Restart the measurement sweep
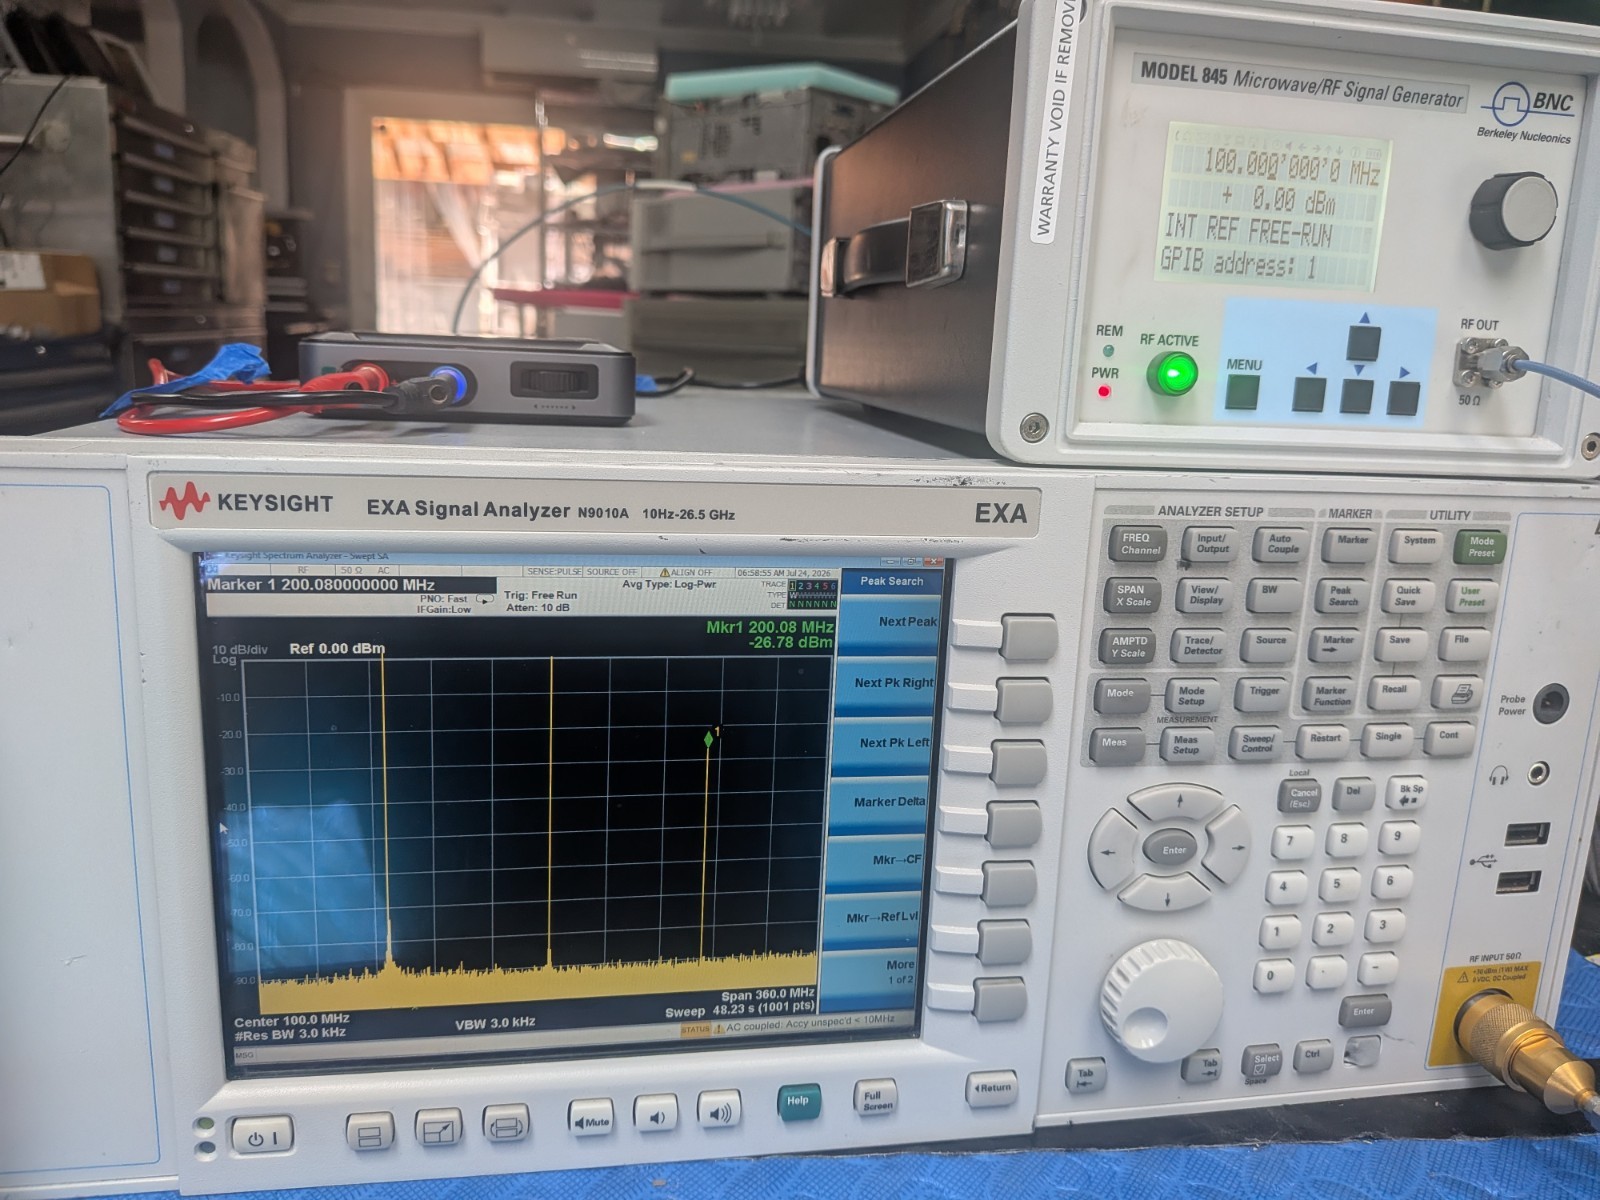 (x=1323, y=741)
